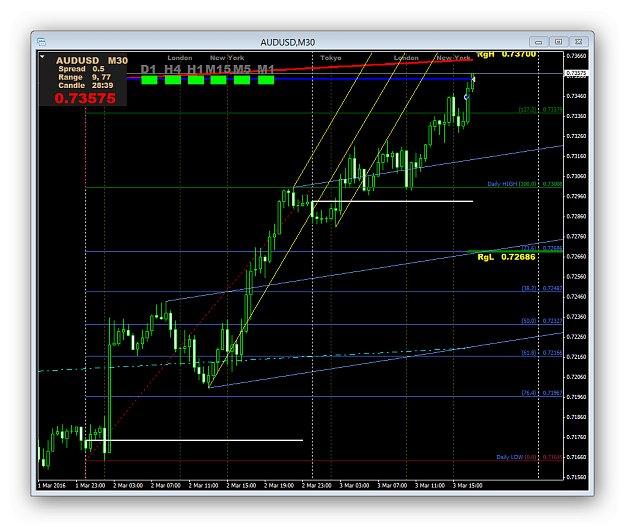Click the small triangle at chart's top-left corner
Screen dimensions: 625x527
[42, 57]
